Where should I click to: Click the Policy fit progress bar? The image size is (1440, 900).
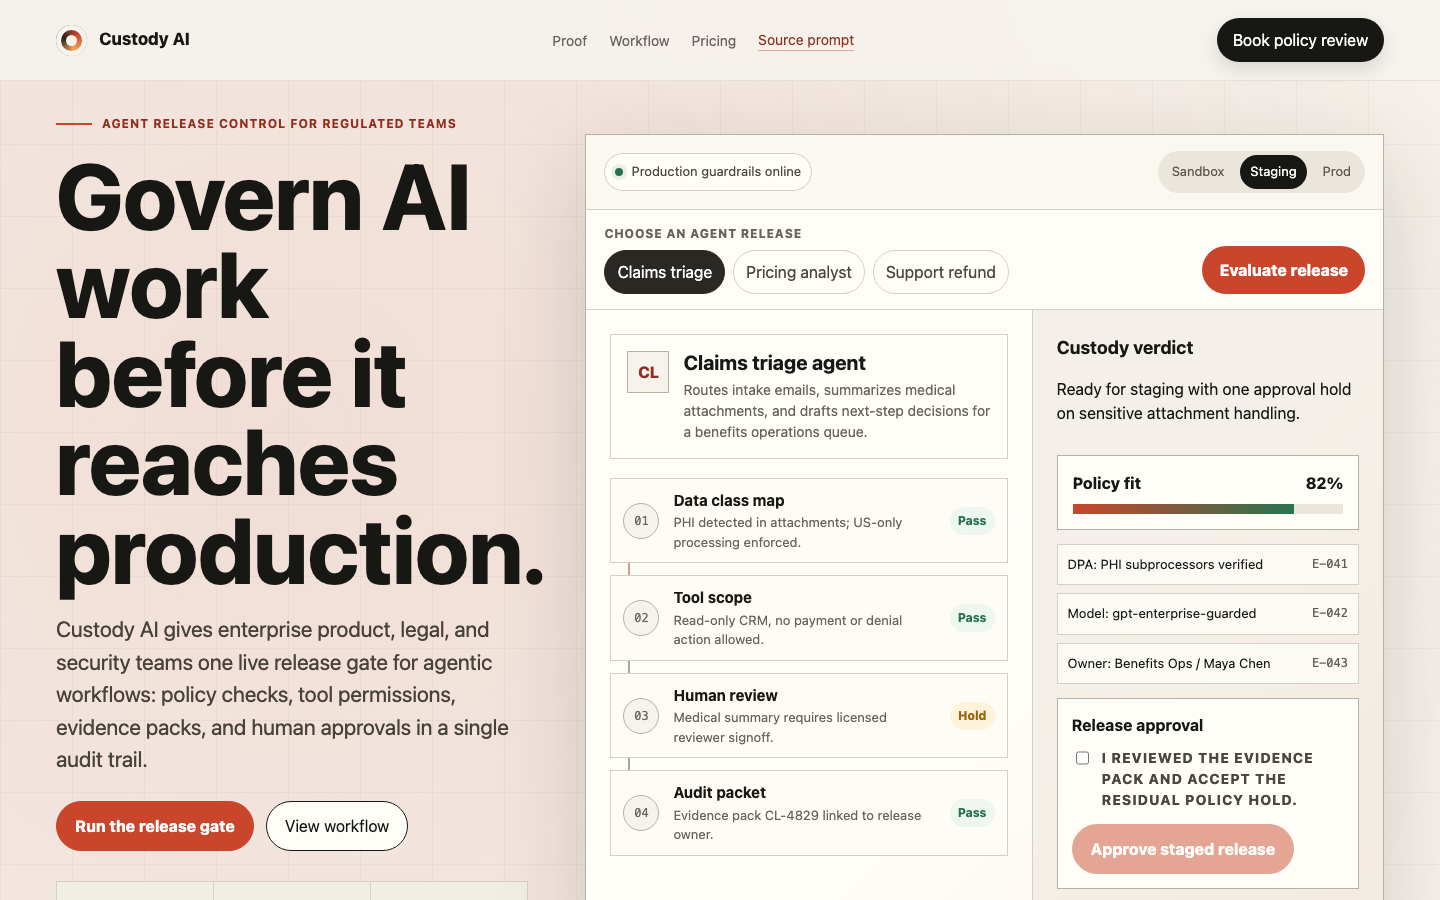click(1208, 509)
